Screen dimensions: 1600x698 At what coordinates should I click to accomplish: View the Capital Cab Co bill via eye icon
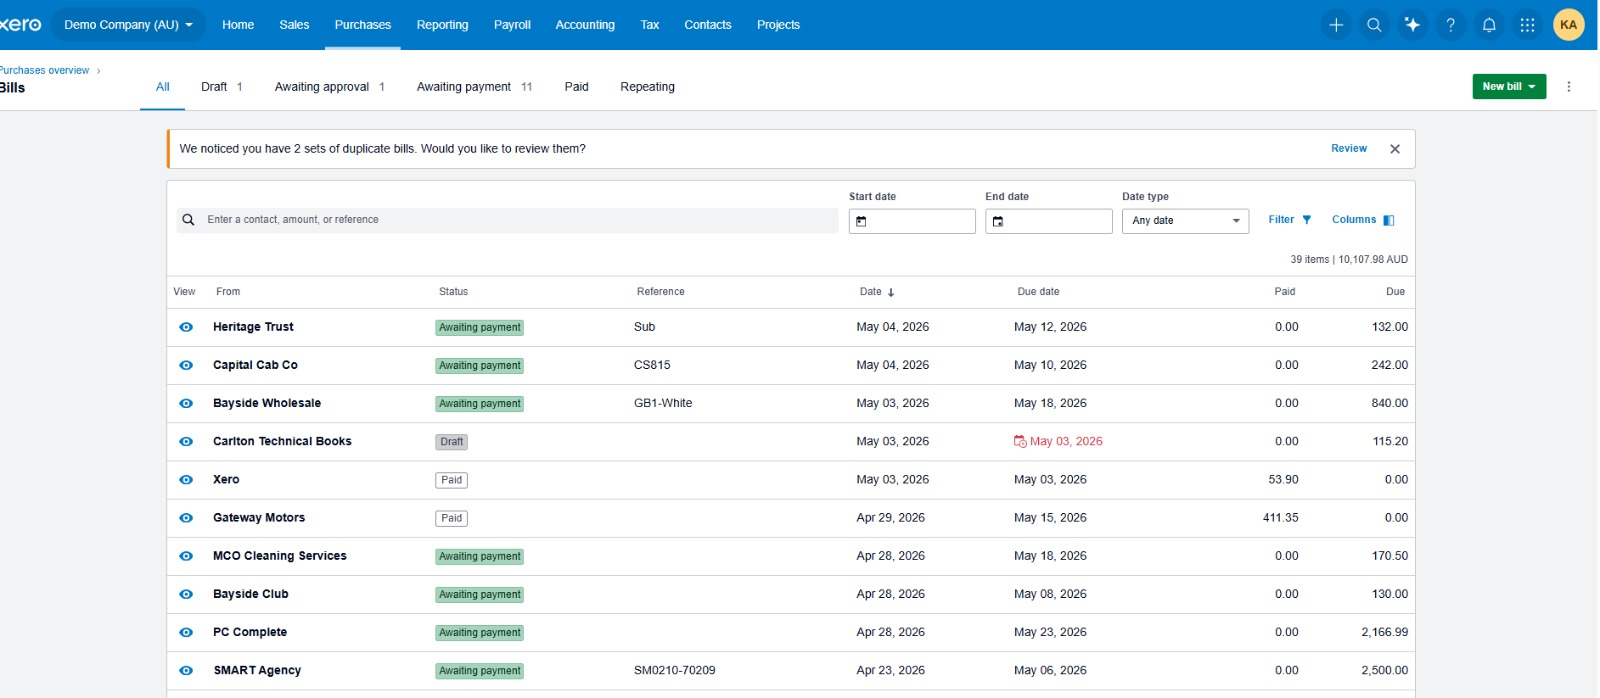186,365
